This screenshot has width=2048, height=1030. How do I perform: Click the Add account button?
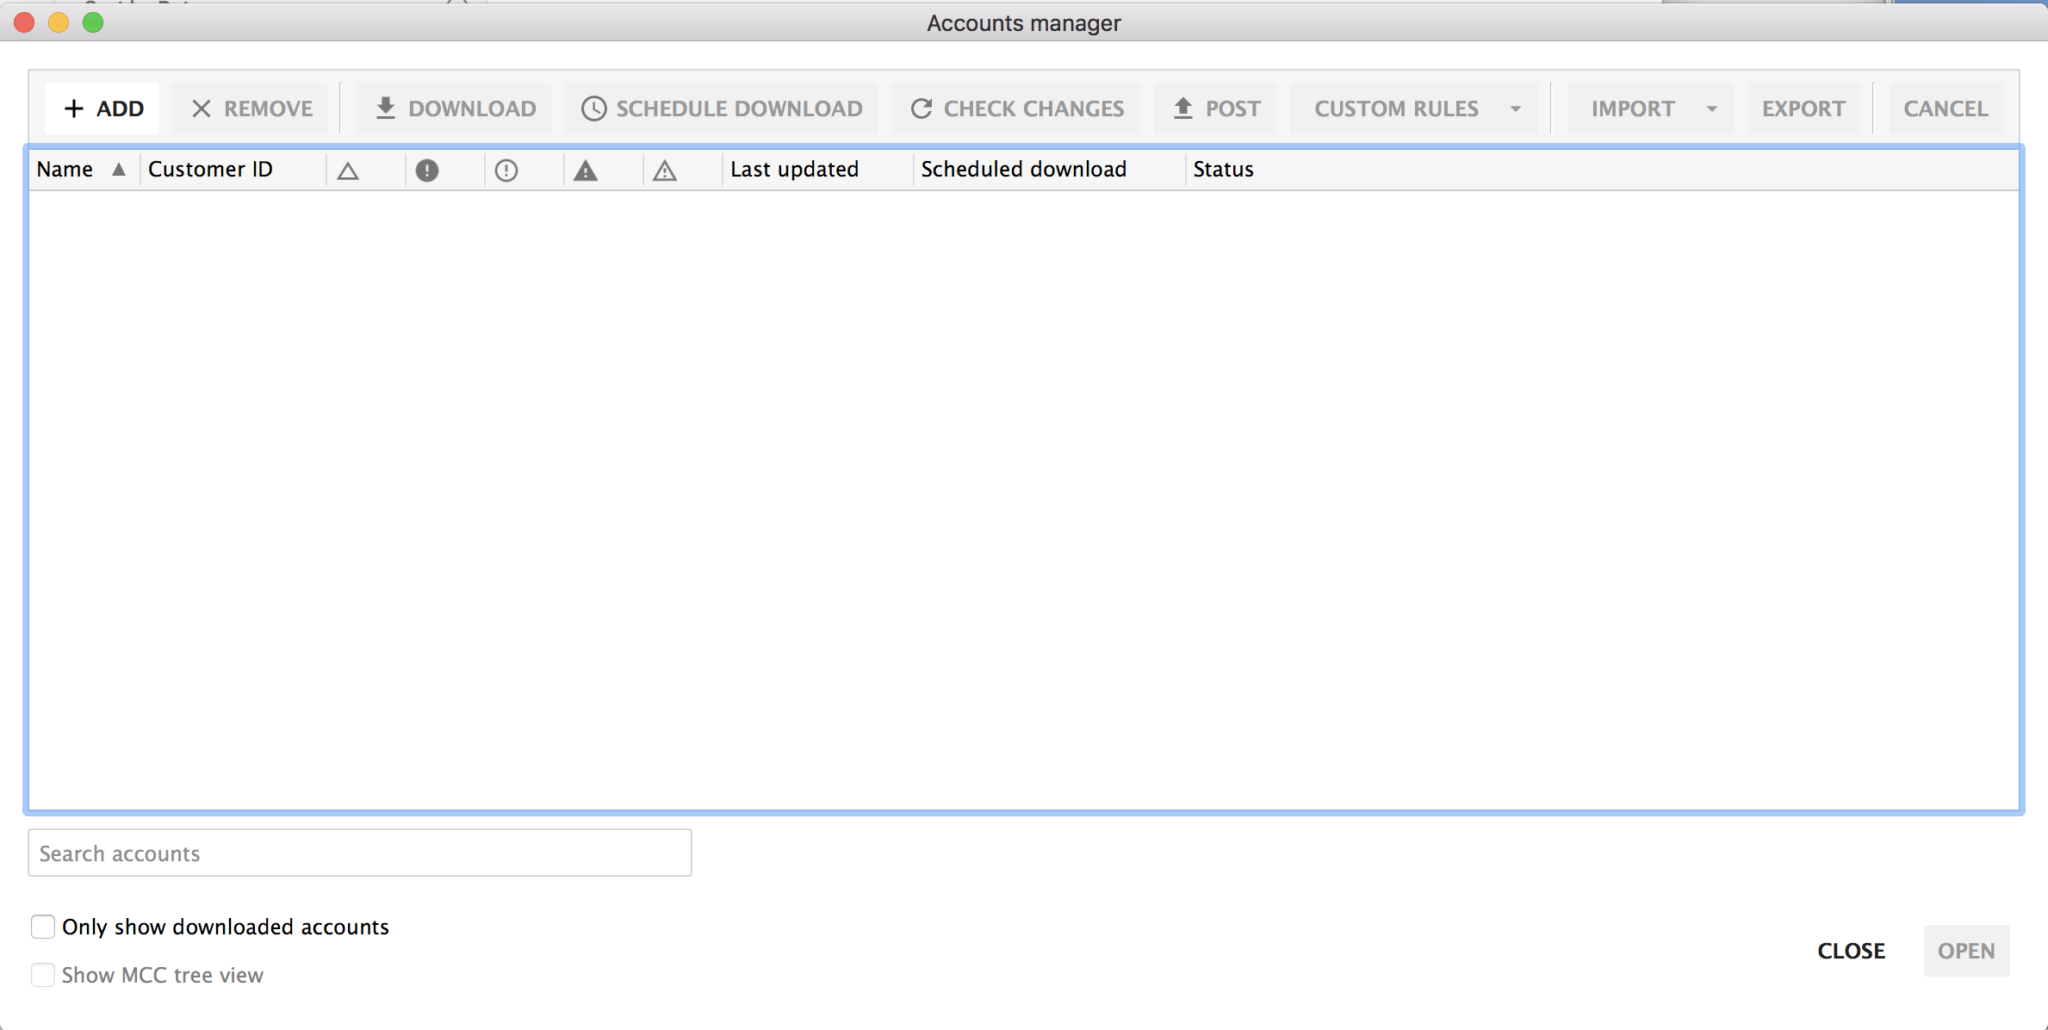pos(103,108)
